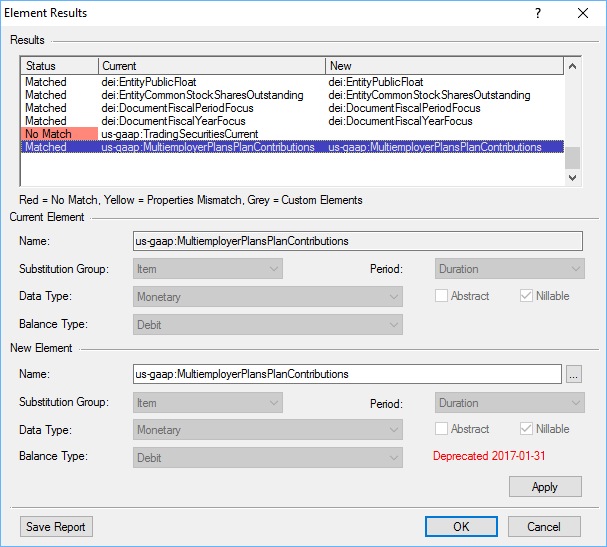Toggle Abstract checkbox in Current Element
Image resolution: width=607 pixels, height=547 pixels.
442,296
